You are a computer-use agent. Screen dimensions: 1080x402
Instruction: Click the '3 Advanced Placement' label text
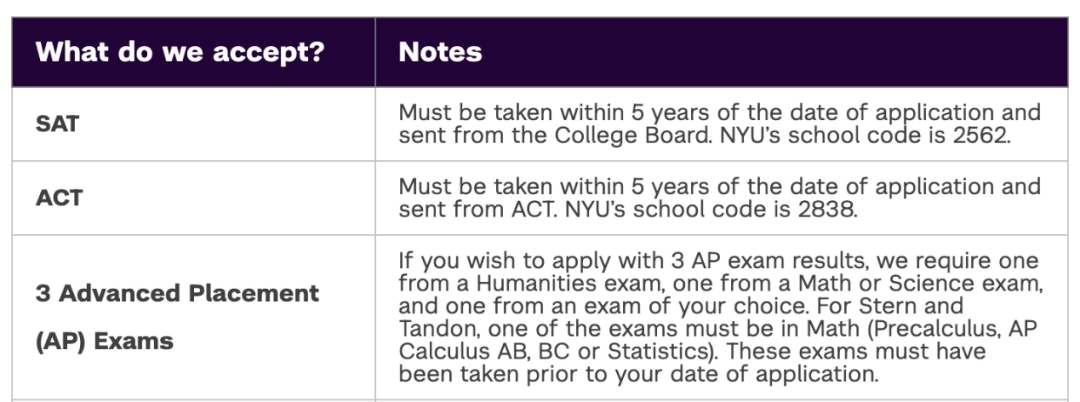(x=178, y=293)
